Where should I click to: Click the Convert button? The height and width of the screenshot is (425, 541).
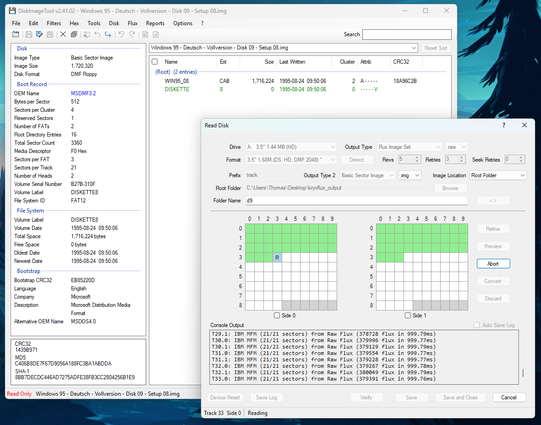tap(493, 281)
